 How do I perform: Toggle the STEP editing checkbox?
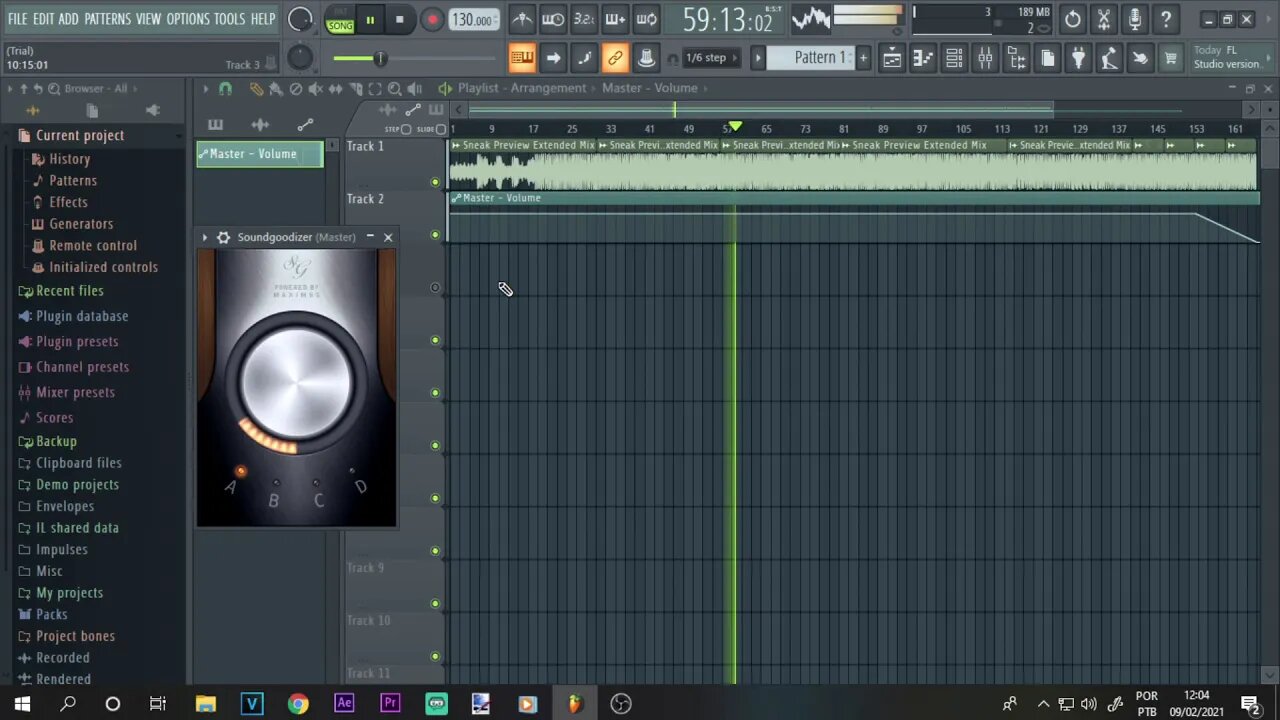[x=406, y=129]
